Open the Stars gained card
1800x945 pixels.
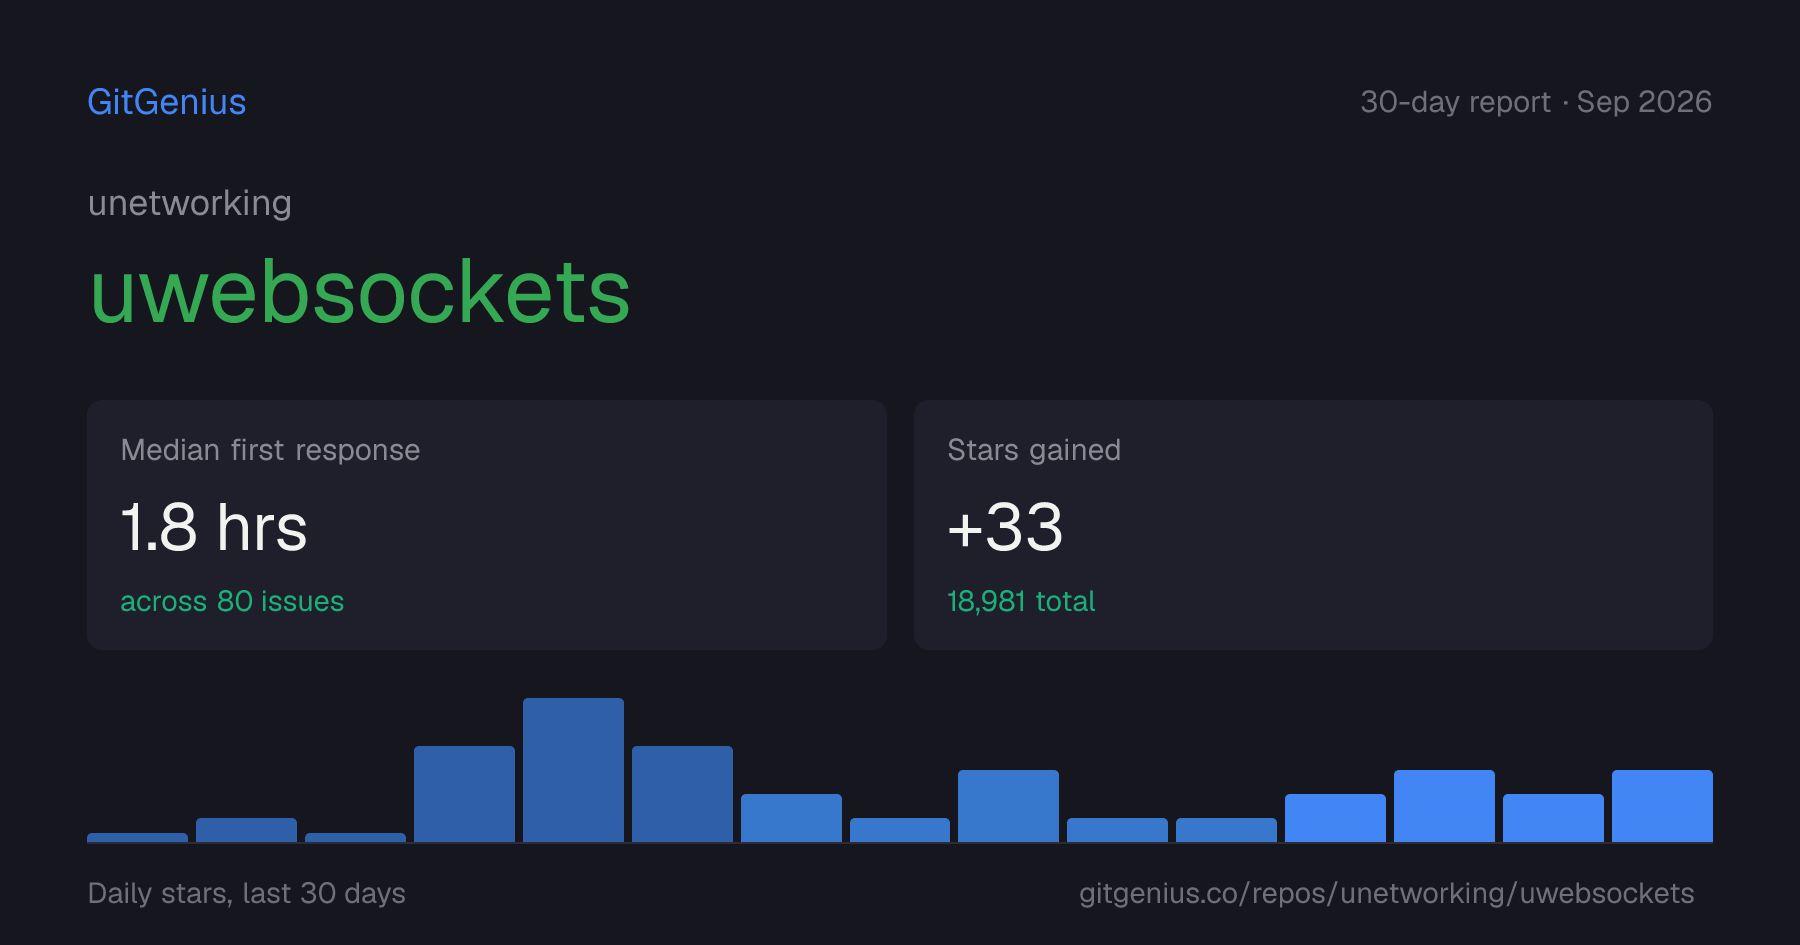point(1313,525)
